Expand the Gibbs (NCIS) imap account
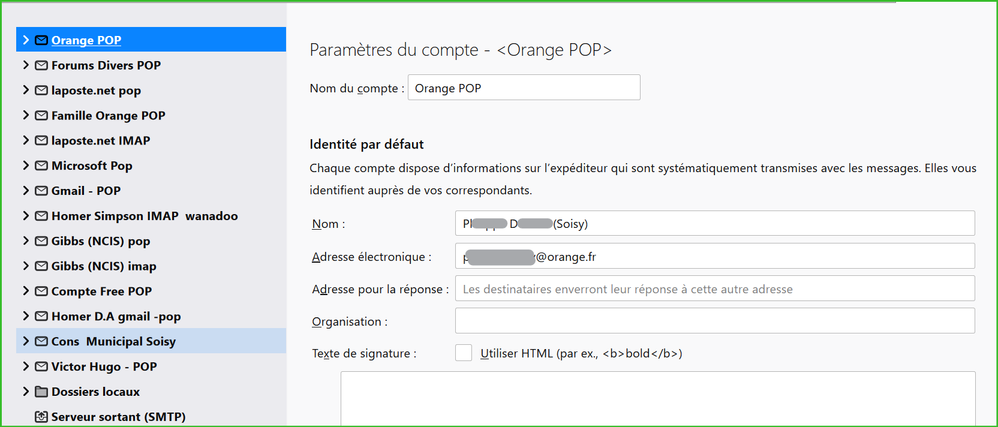998x427 pixels. click(x=26, y=266)
